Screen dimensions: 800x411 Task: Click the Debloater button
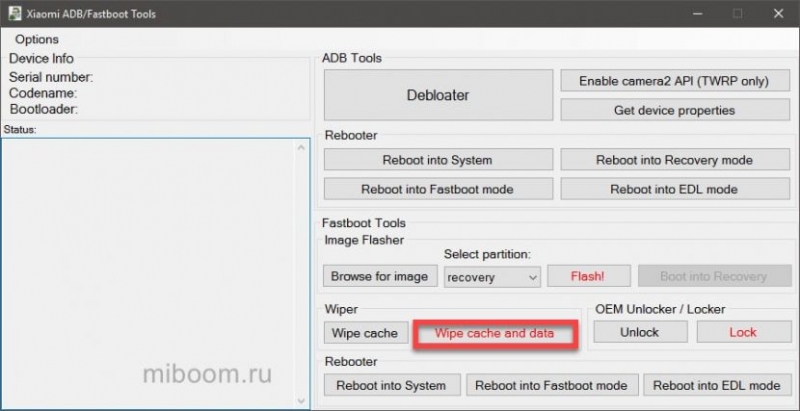pos(438,95)
